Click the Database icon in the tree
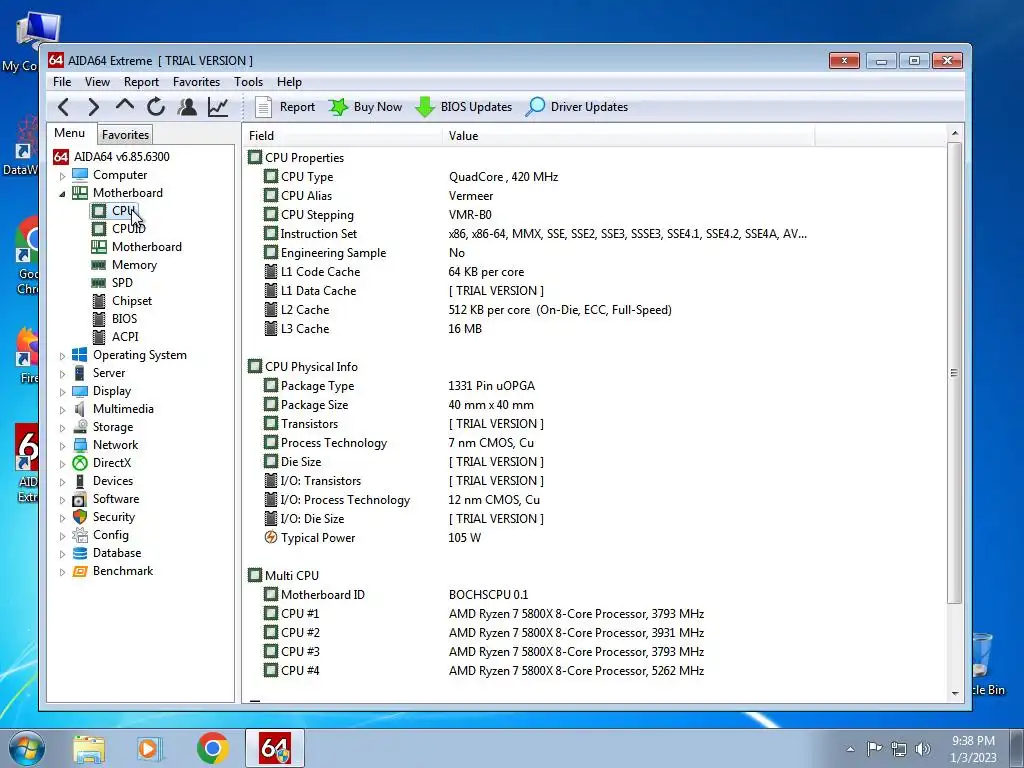The image size is (1024, 768). coord(80,553)
